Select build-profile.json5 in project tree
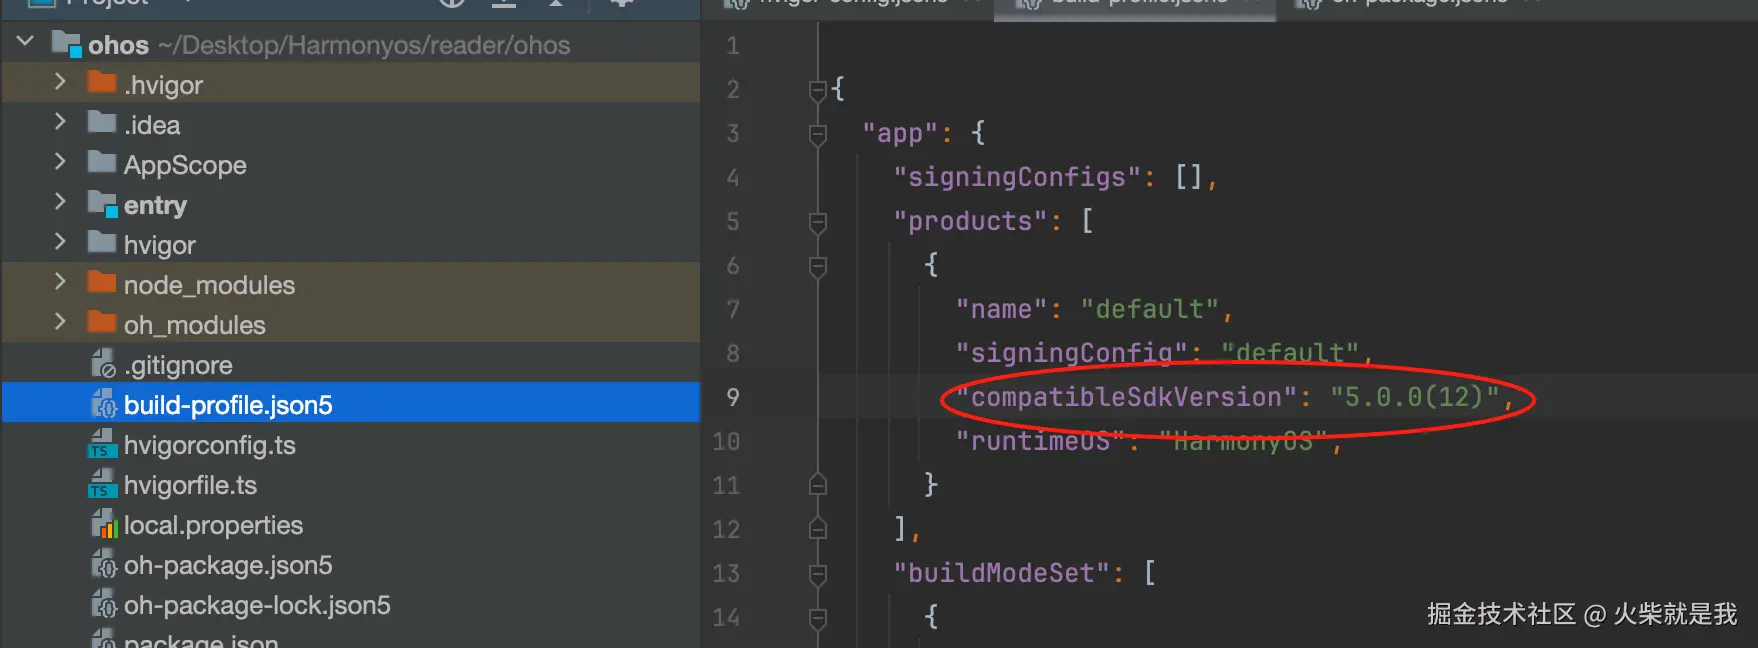The width and height of the screenshot is (1758, 648). tap(228, 405)
